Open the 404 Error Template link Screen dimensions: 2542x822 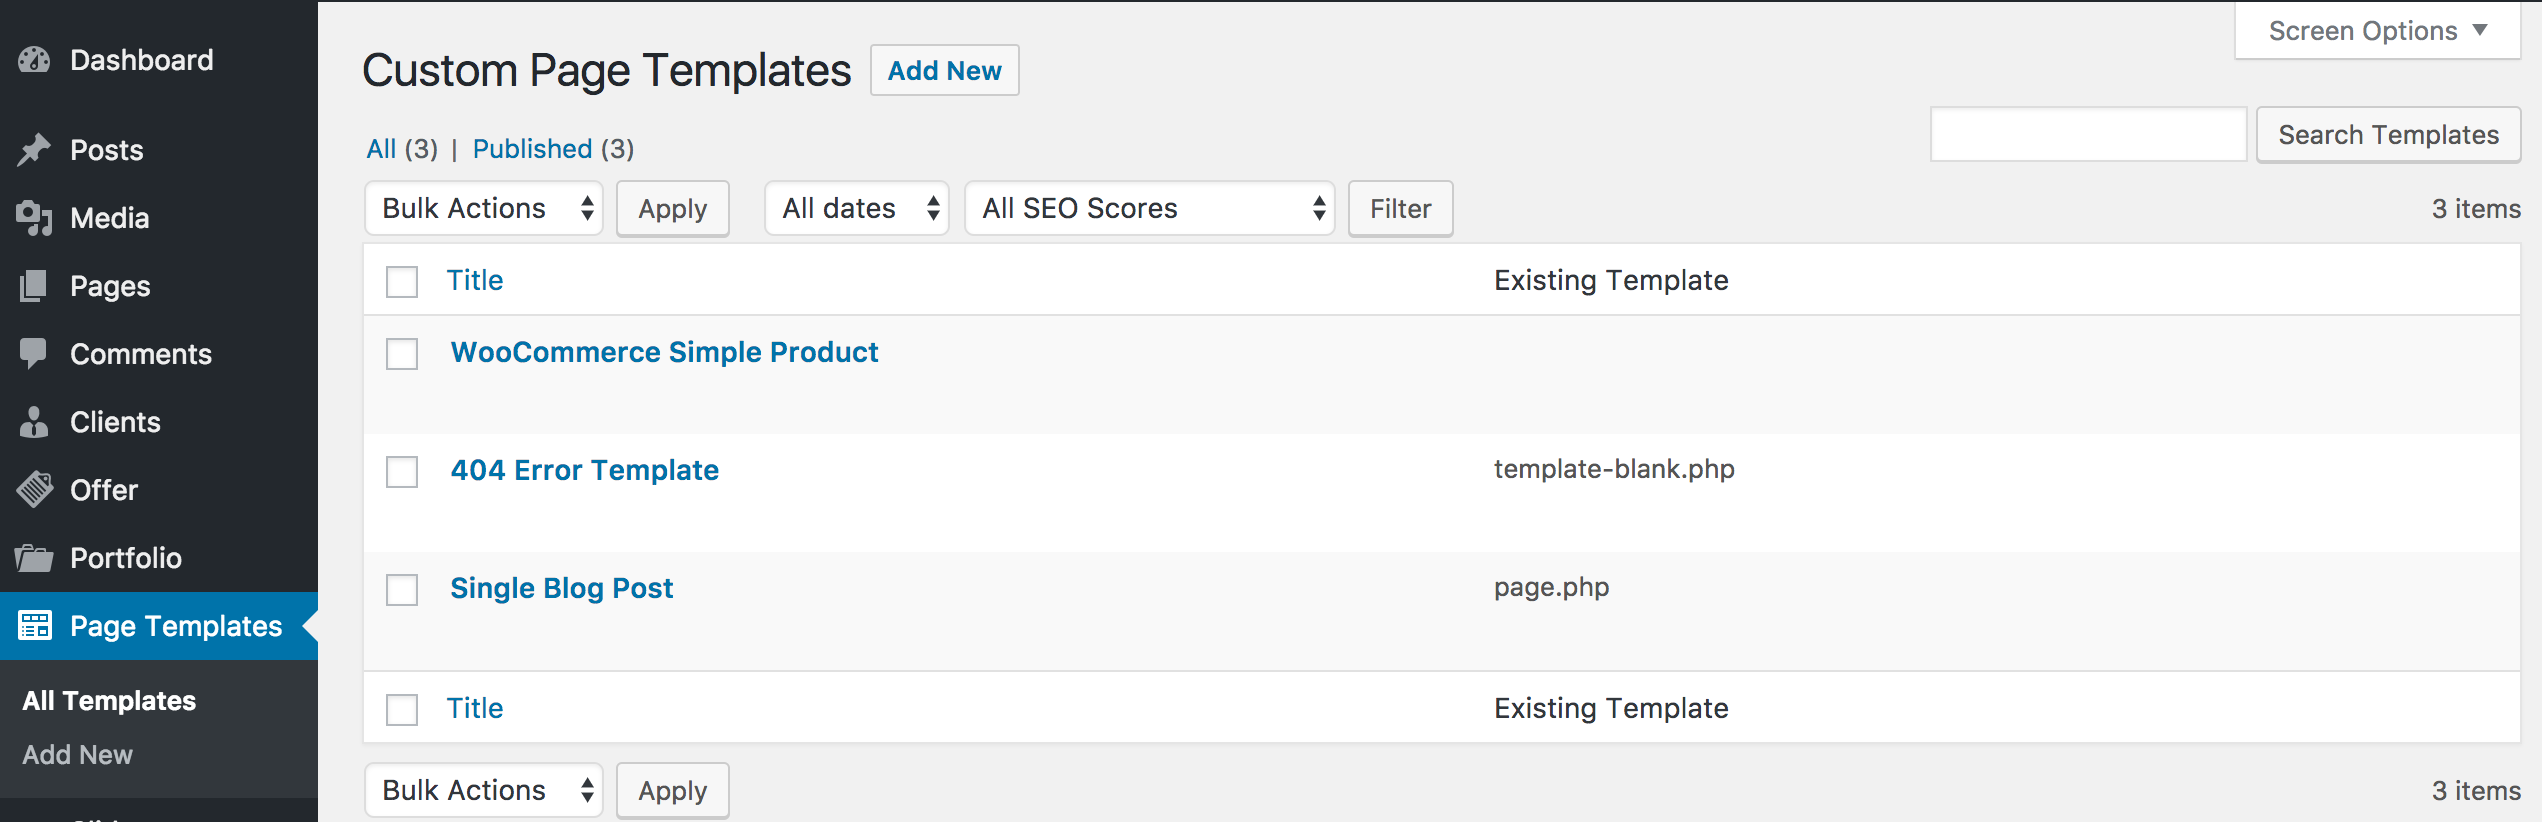(585, 470)
